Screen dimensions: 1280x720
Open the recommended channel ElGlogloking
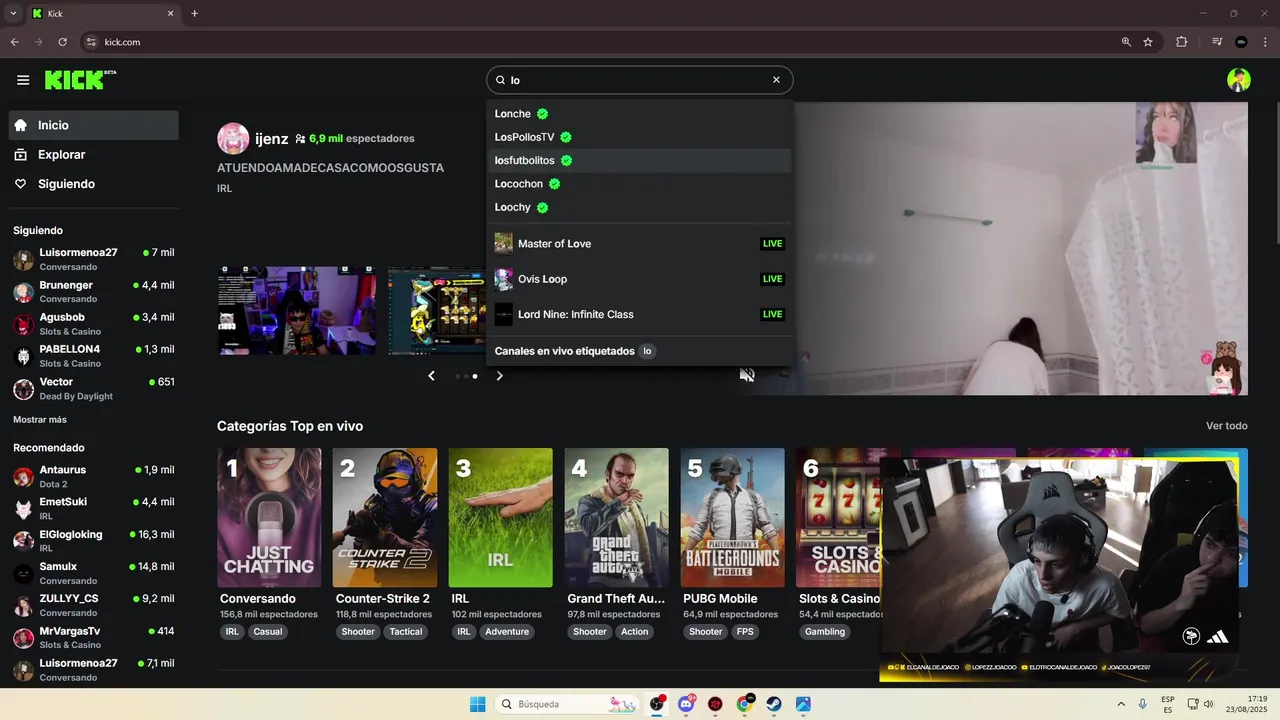click(94, 541)
